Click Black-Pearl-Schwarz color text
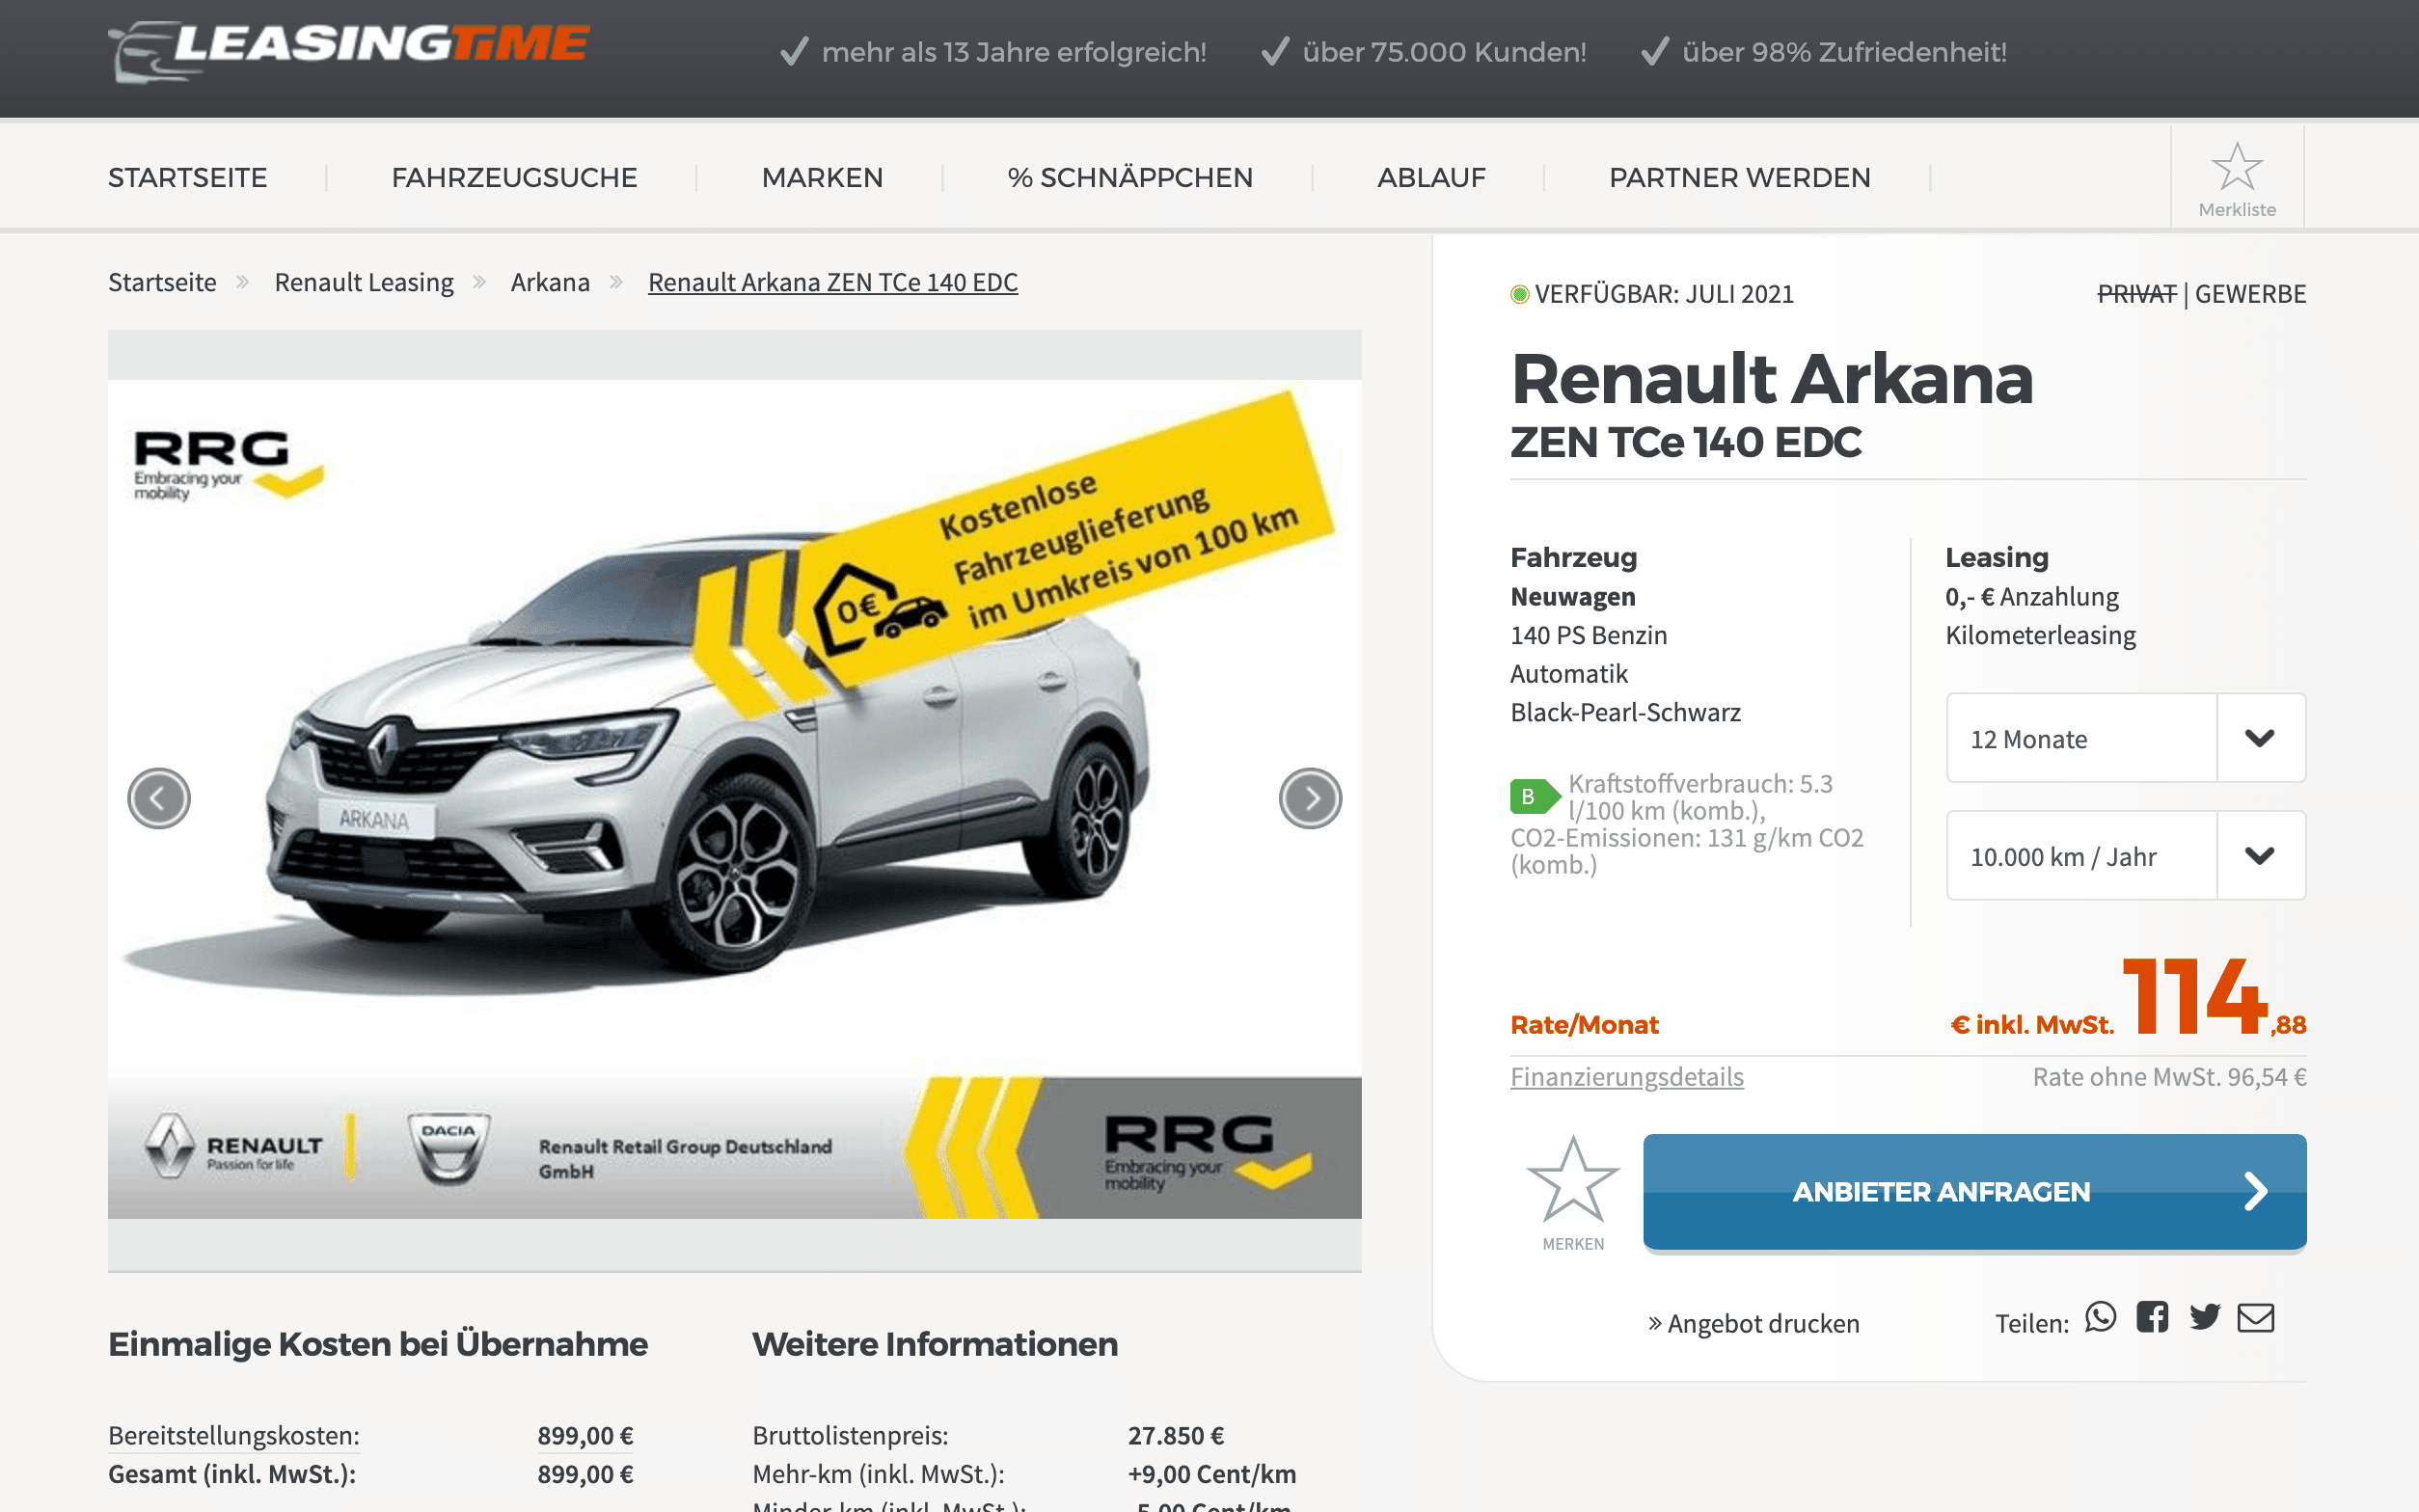 tap(1625, 712)
